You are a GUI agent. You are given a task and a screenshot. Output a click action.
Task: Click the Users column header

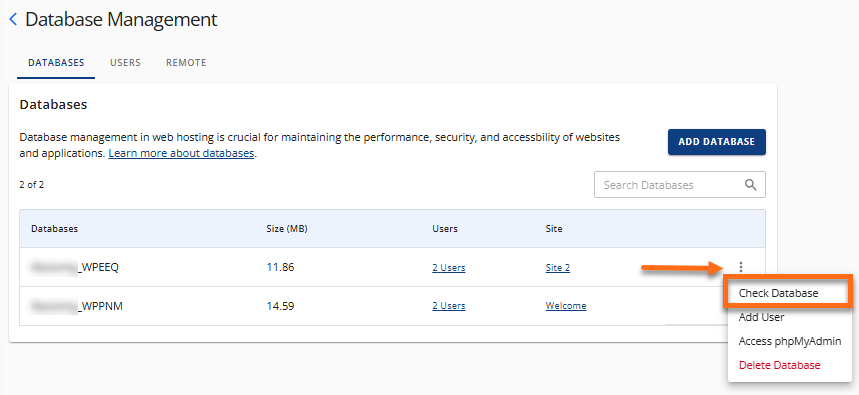coord(445,228)
